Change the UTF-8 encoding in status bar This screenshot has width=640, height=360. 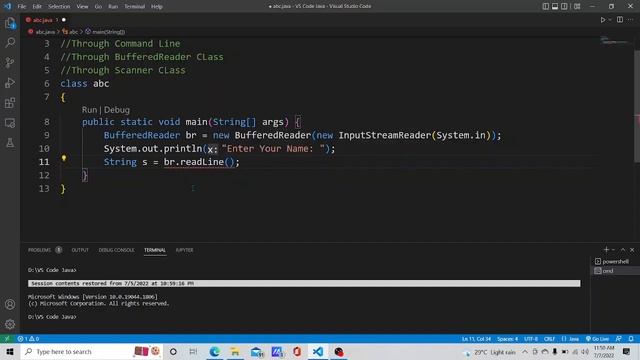coord(531,339)
